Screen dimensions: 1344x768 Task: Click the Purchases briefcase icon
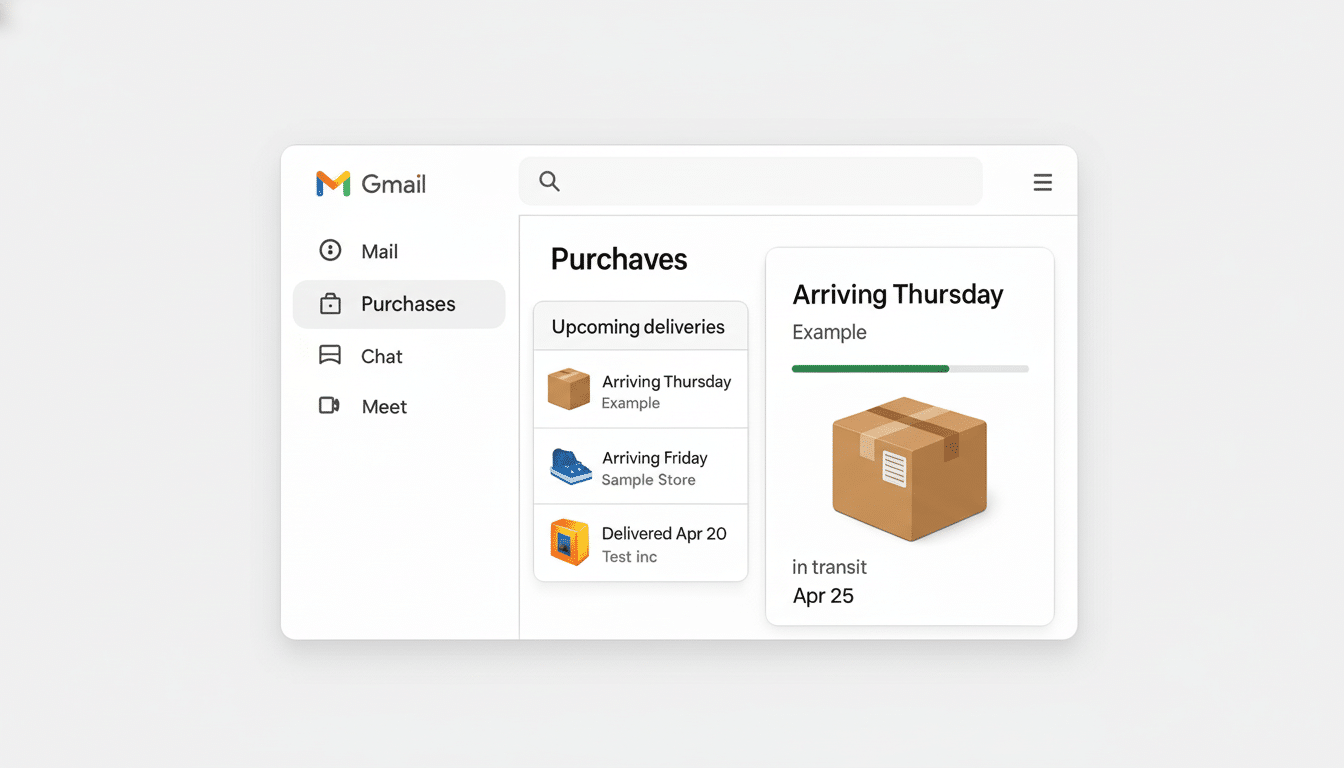(x=330, y=303)
